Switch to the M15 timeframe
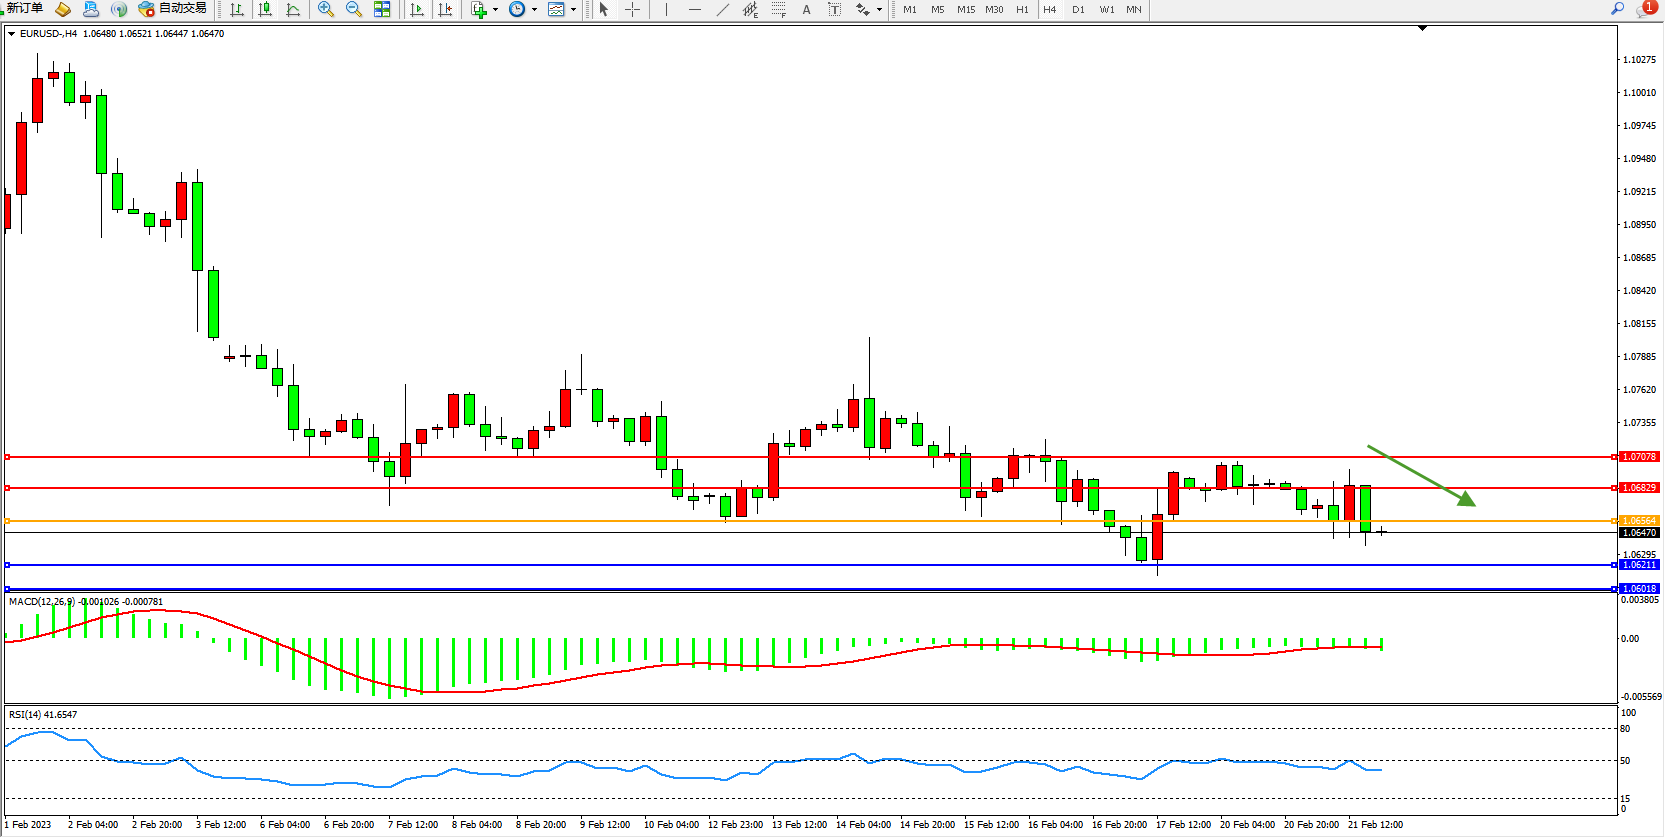 click(965, 9)
